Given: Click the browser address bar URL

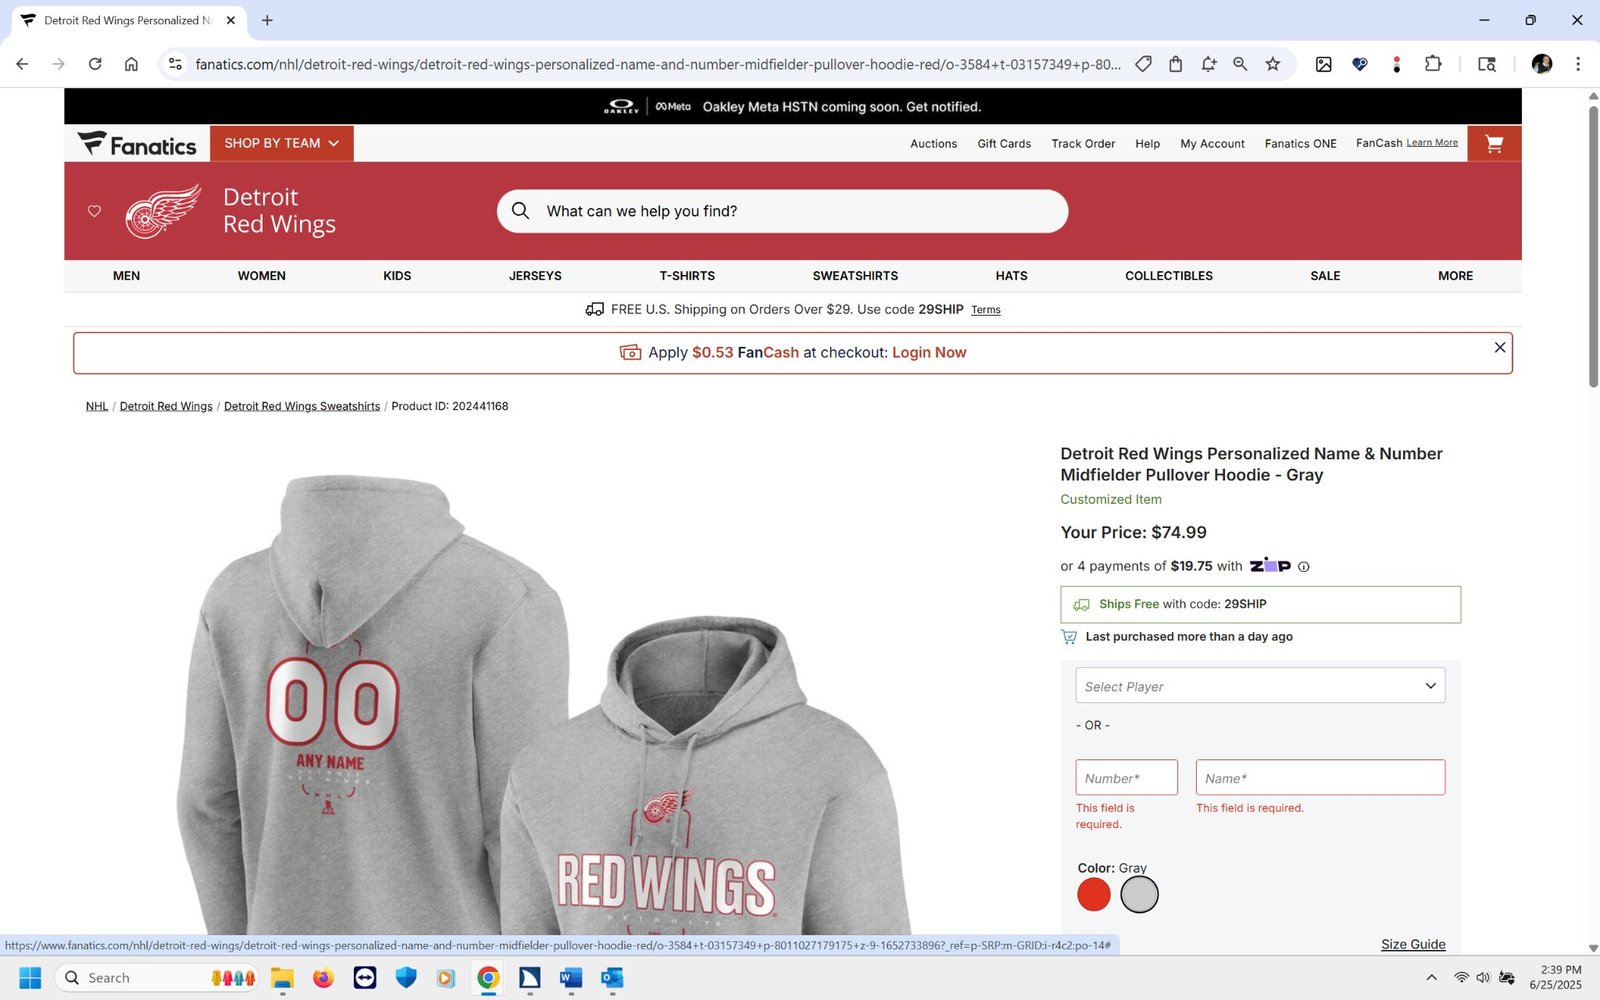Looking at the screenshot, I should click(657, 64).
